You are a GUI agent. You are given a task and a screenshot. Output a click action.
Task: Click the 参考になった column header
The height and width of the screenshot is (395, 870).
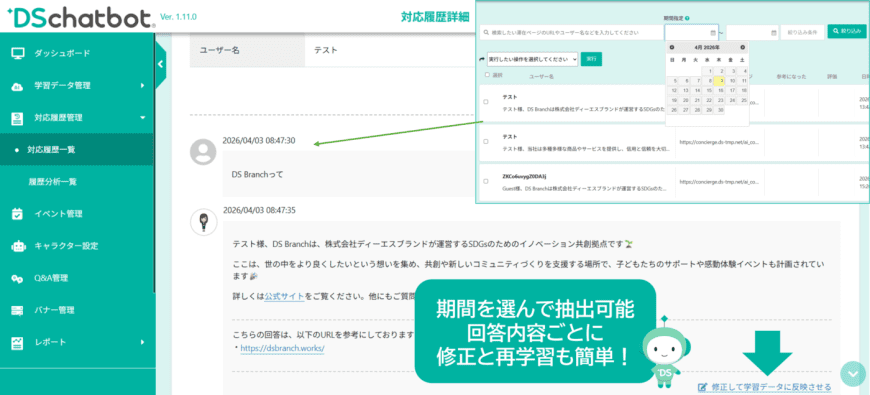tap(792, 76)
